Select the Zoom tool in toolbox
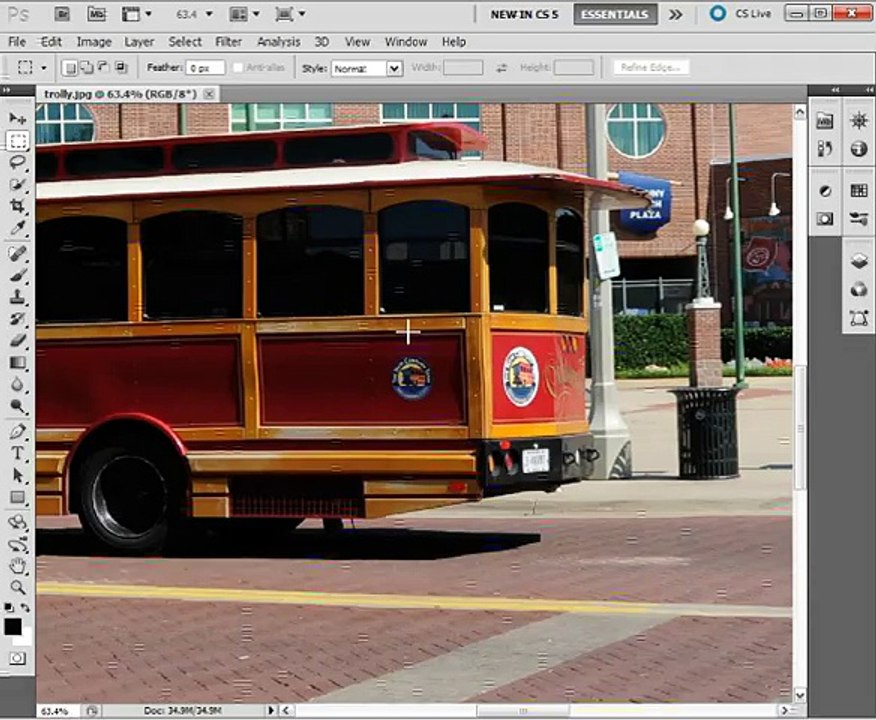 (17, 587)
